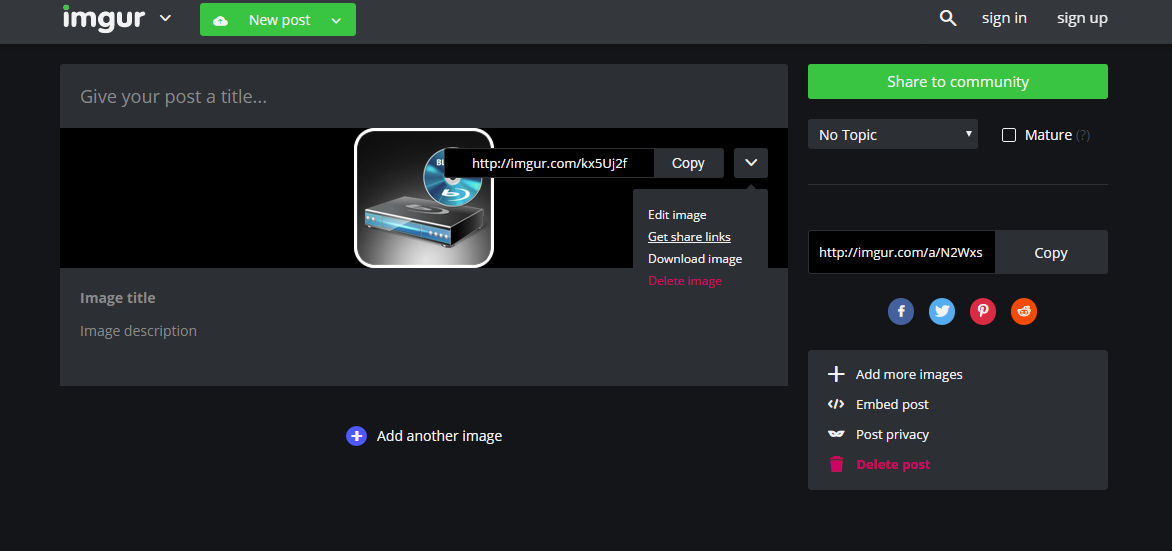The height and width of the screenshot is (551, 1172).
Task: Click the code brackets Embed icon
Action: point(836,404)
